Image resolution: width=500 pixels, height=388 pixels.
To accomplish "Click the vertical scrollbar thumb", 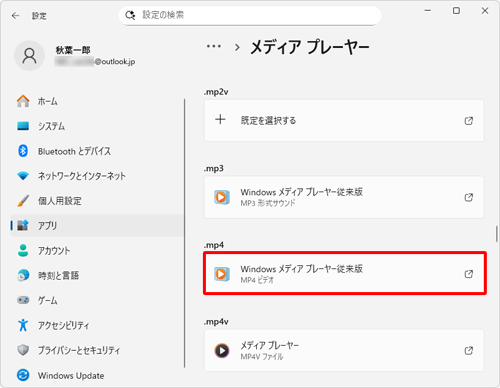I will click(496, 234).
